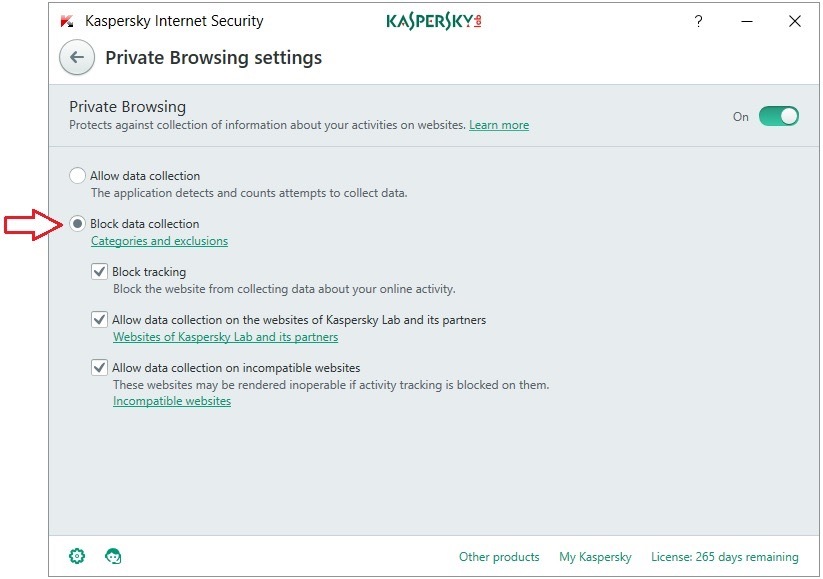Click the help question mark icon
Image resolution: width=823 pixels, height=579 pixels.
[x=698, y=21]
